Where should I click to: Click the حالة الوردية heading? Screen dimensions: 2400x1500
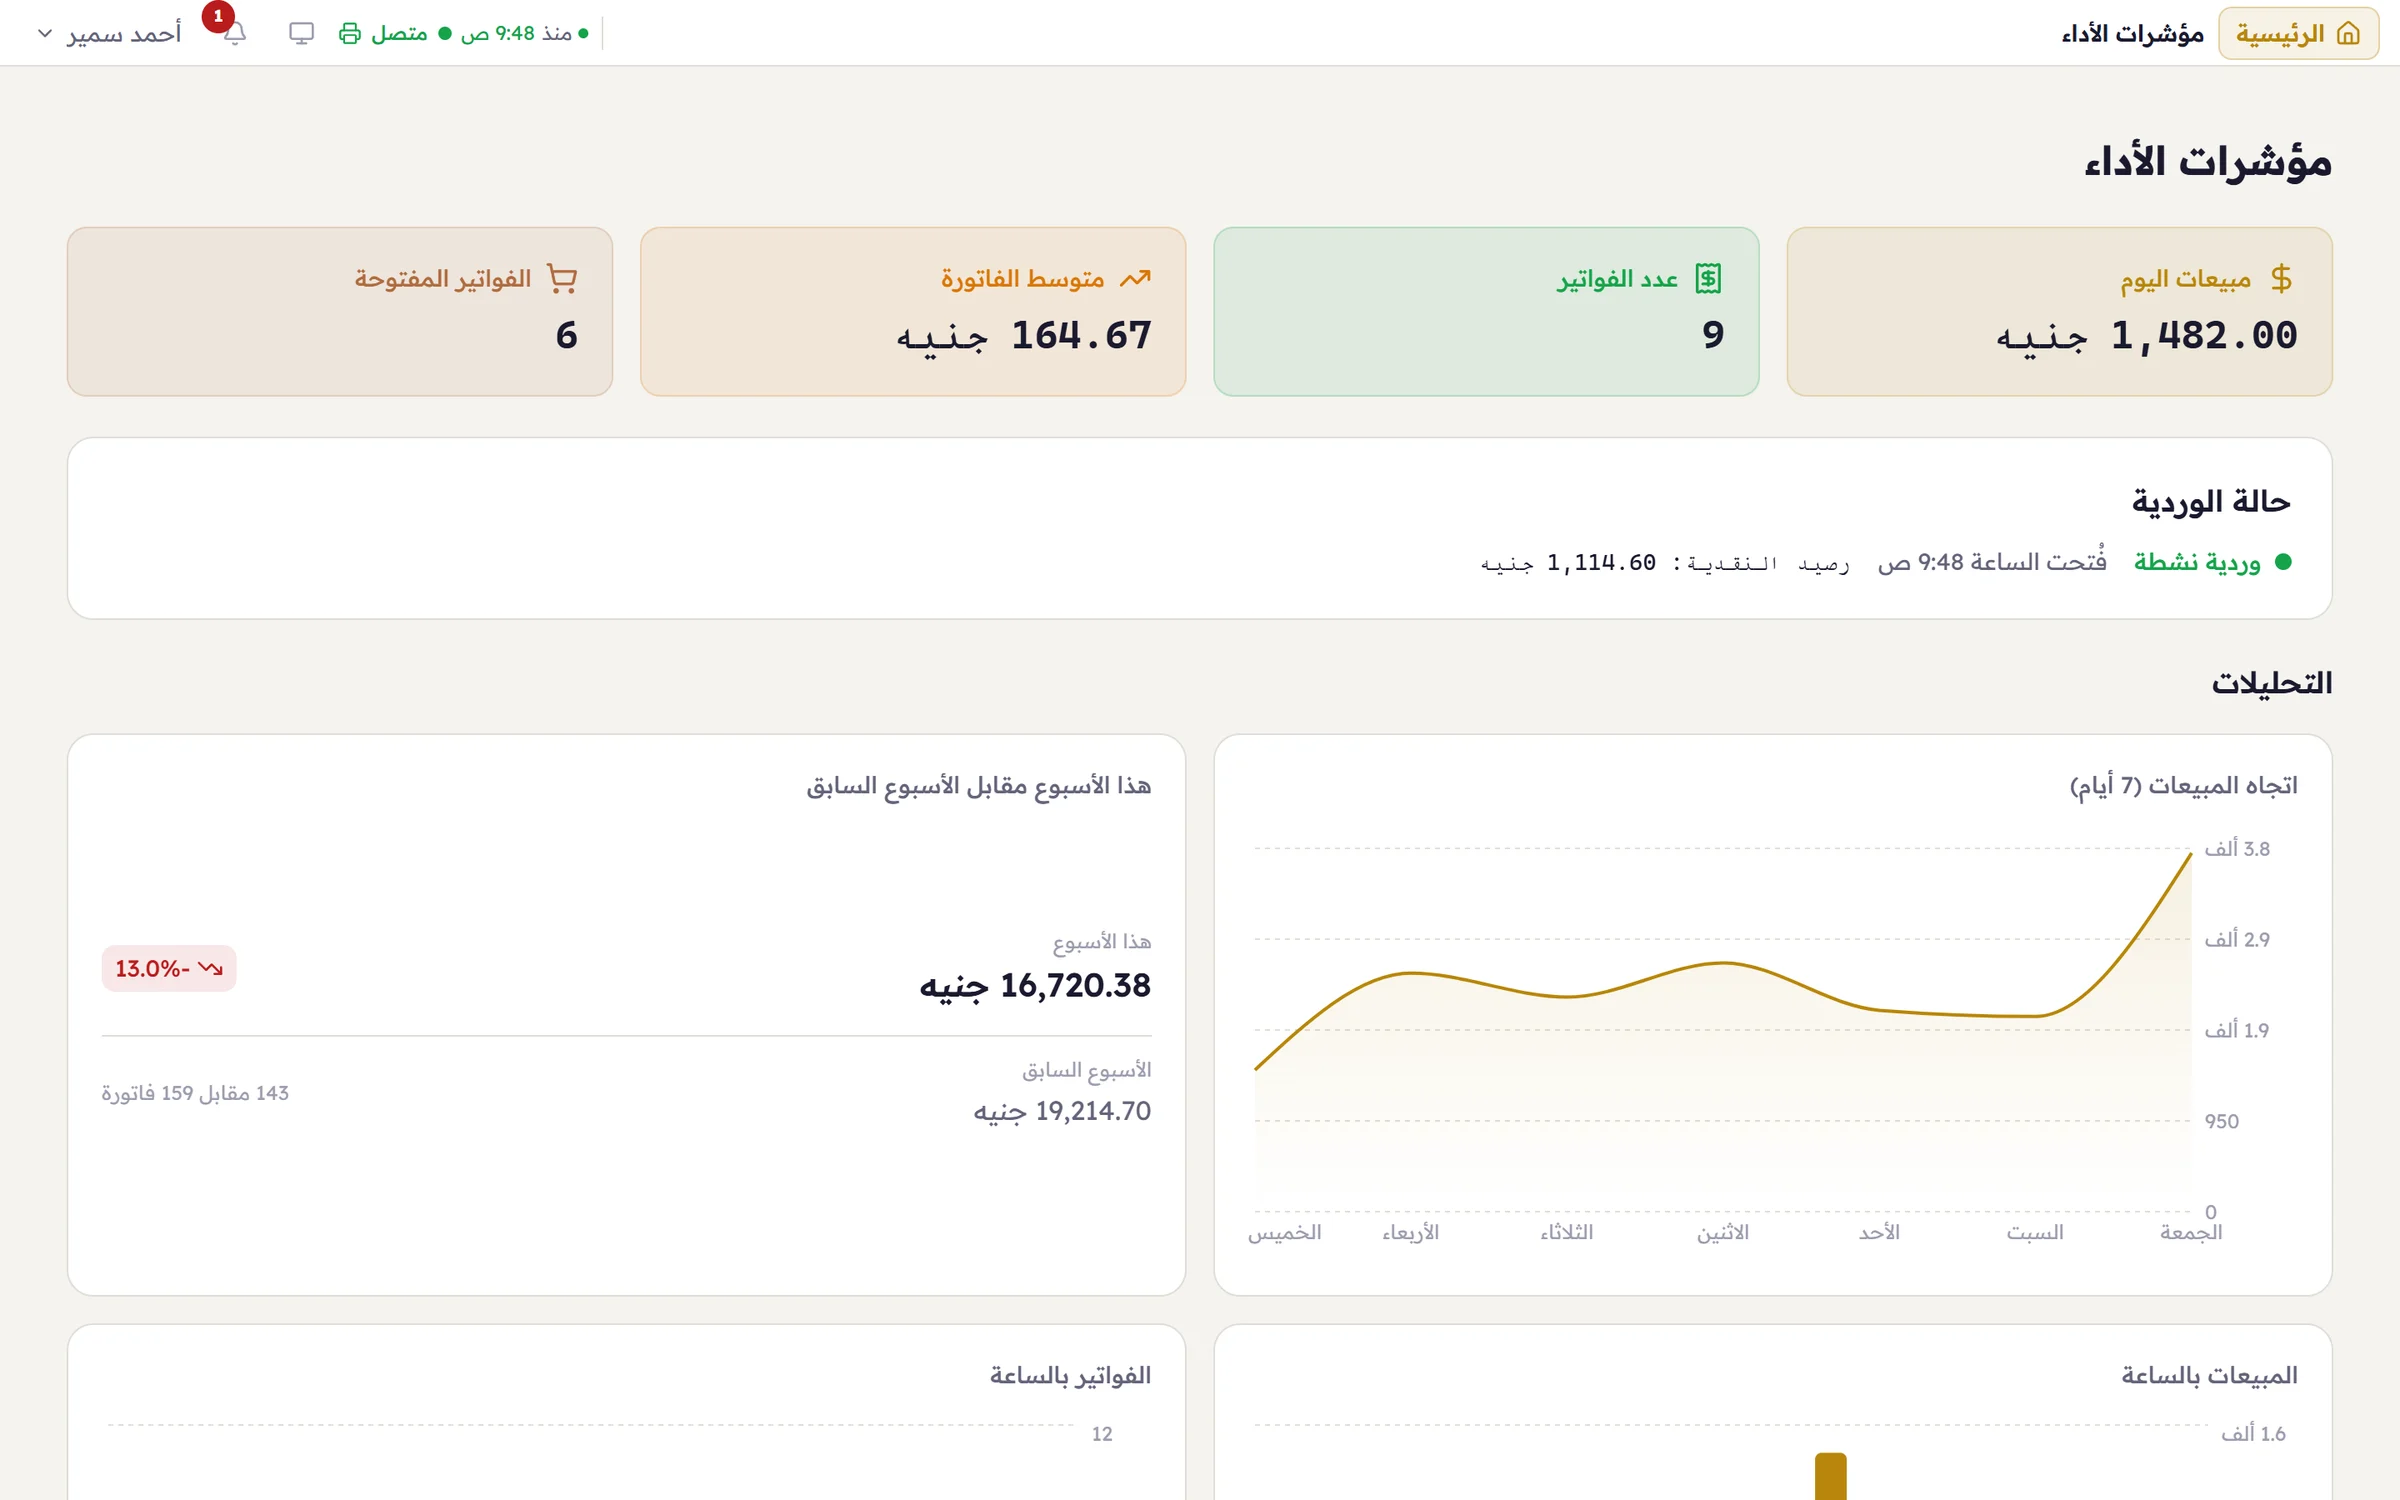coord(2211,501)
